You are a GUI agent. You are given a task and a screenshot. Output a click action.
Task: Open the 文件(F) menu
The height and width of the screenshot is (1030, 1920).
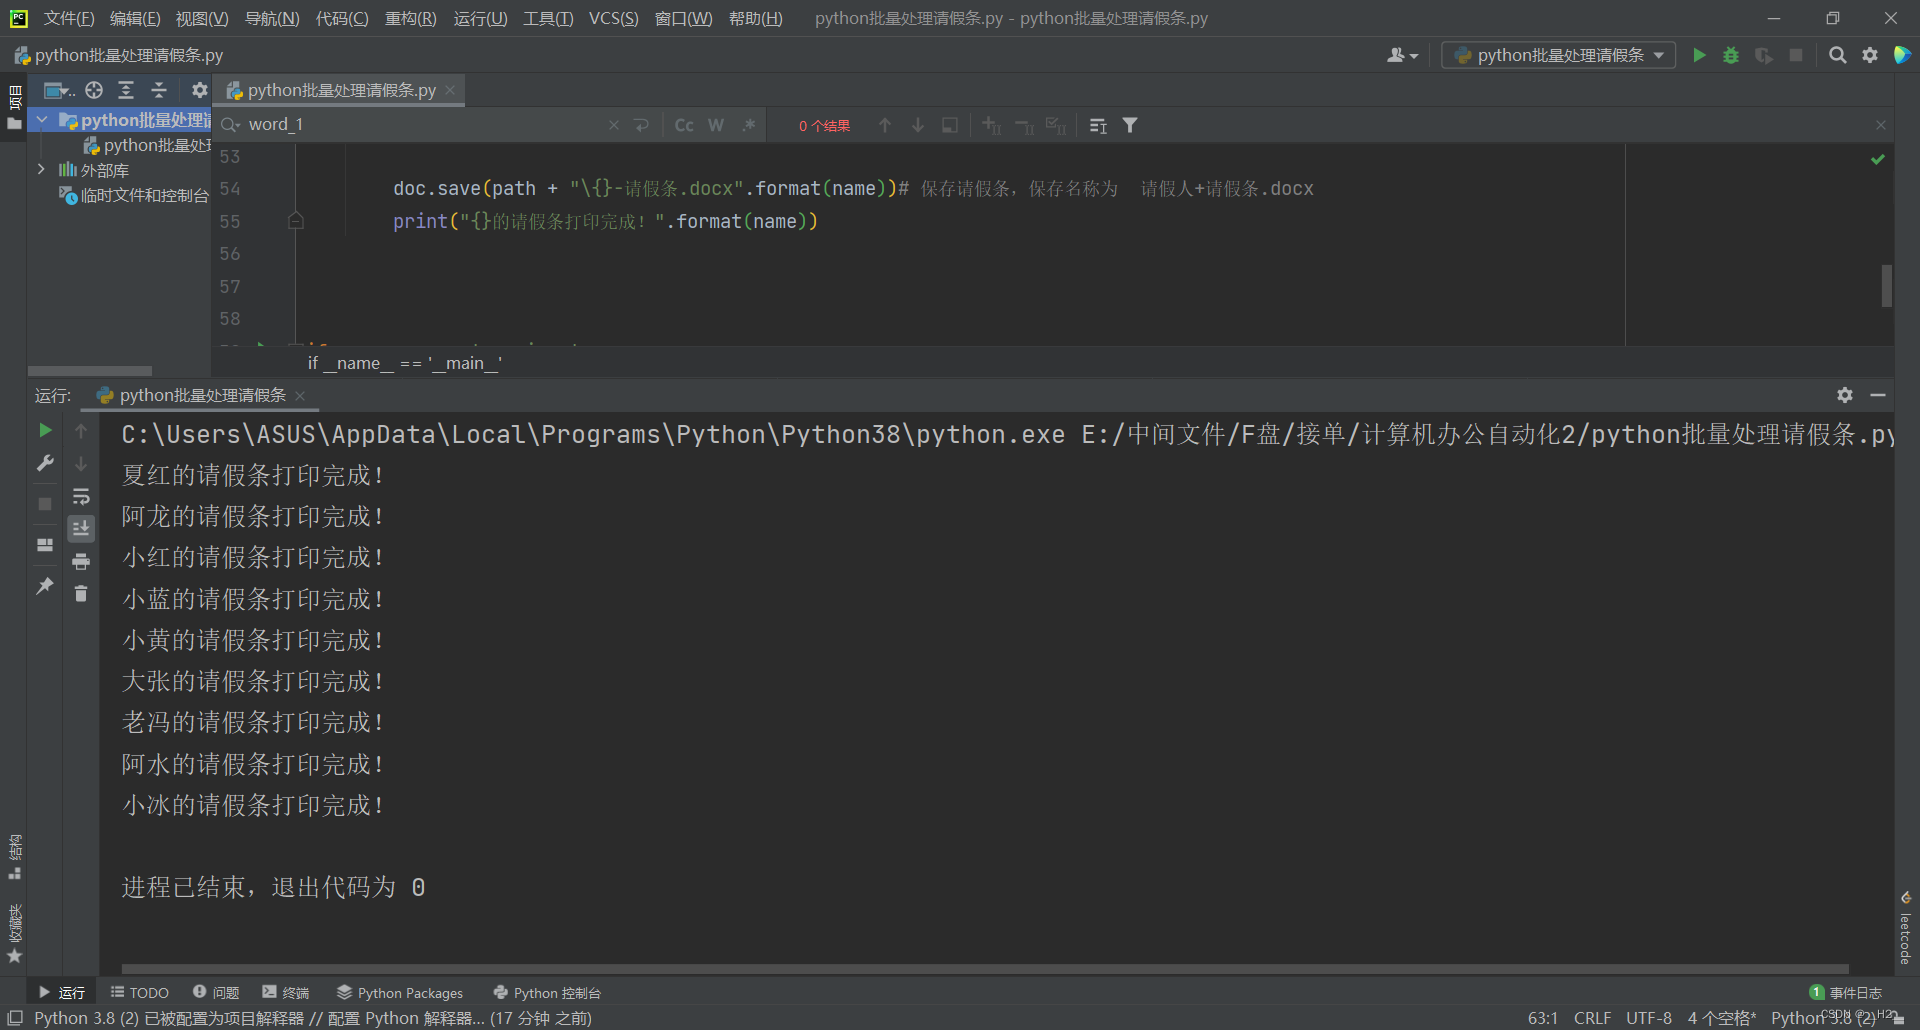click(x=69, y=18)
